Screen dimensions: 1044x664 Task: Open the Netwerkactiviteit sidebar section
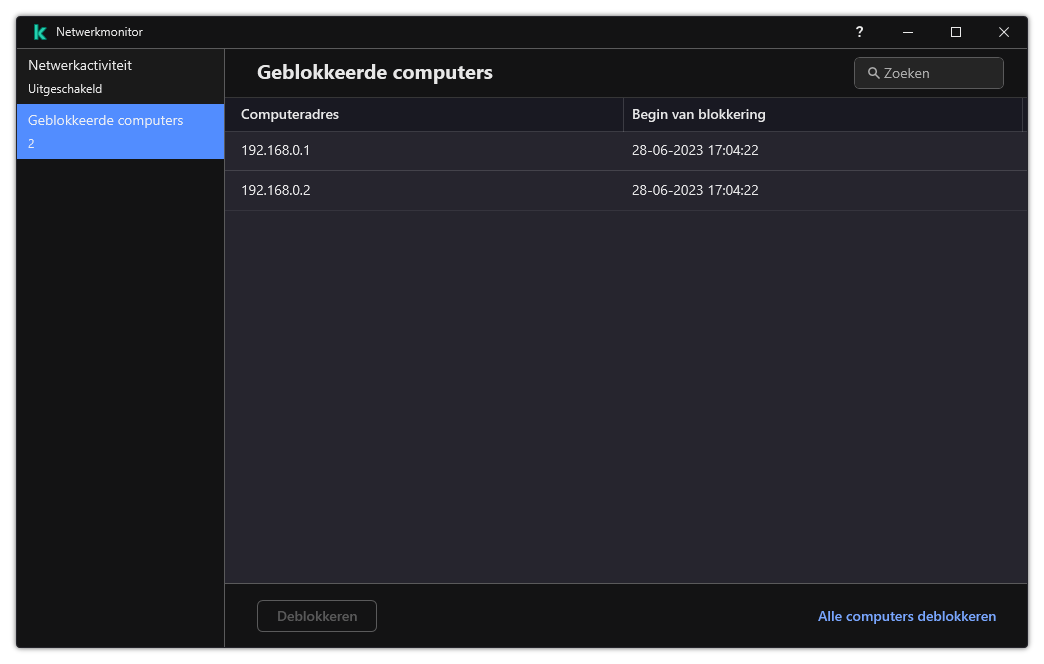tap(81, 64)
